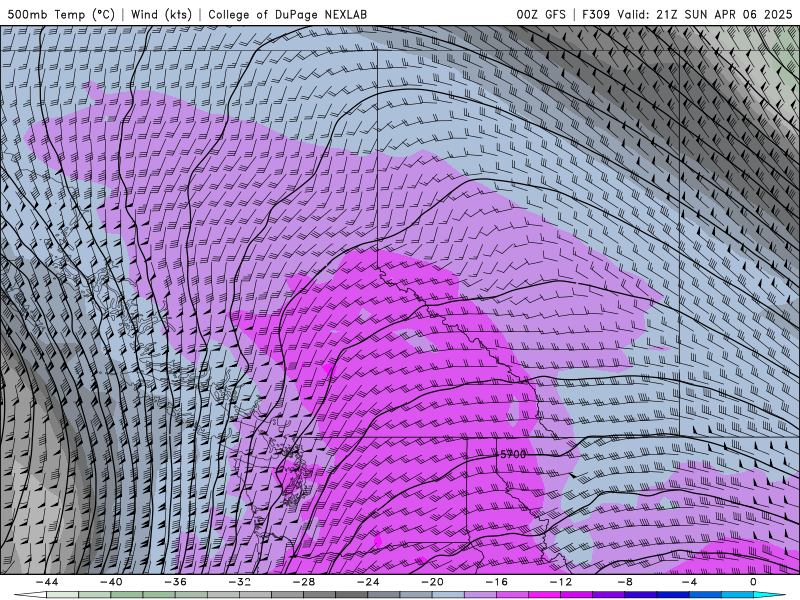Click the '5700' height contour label
The width and height of the screenshot is (800, 600).
tap(512, 454)
